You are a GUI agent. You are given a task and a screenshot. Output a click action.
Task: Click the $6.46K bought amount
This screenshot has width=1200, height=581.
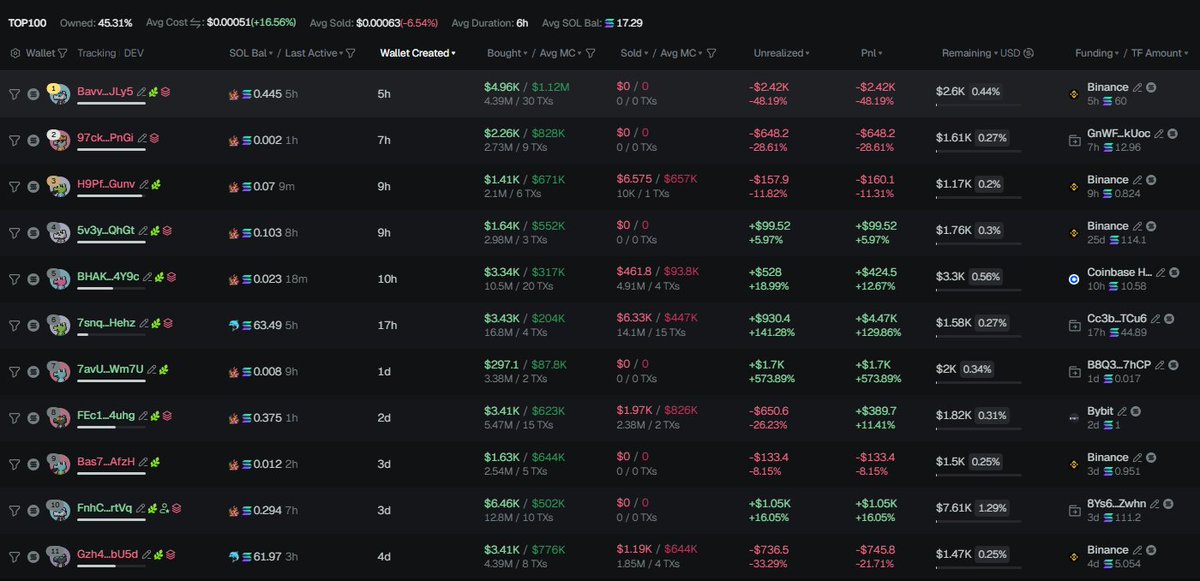(x=504, y=503)
